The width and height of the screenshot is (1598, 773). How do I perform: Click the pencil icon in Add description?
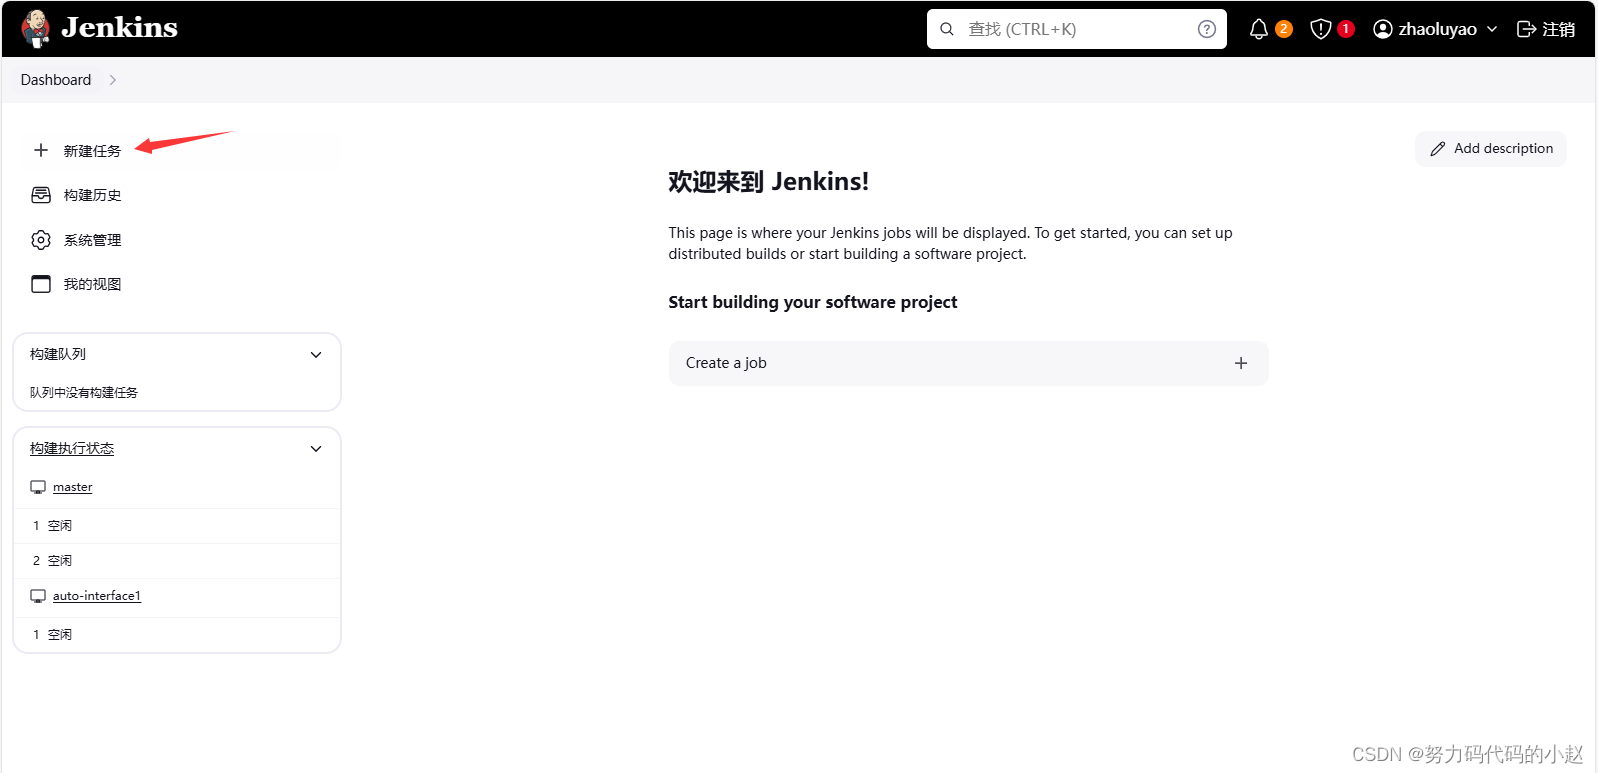tap(1438, 149)
